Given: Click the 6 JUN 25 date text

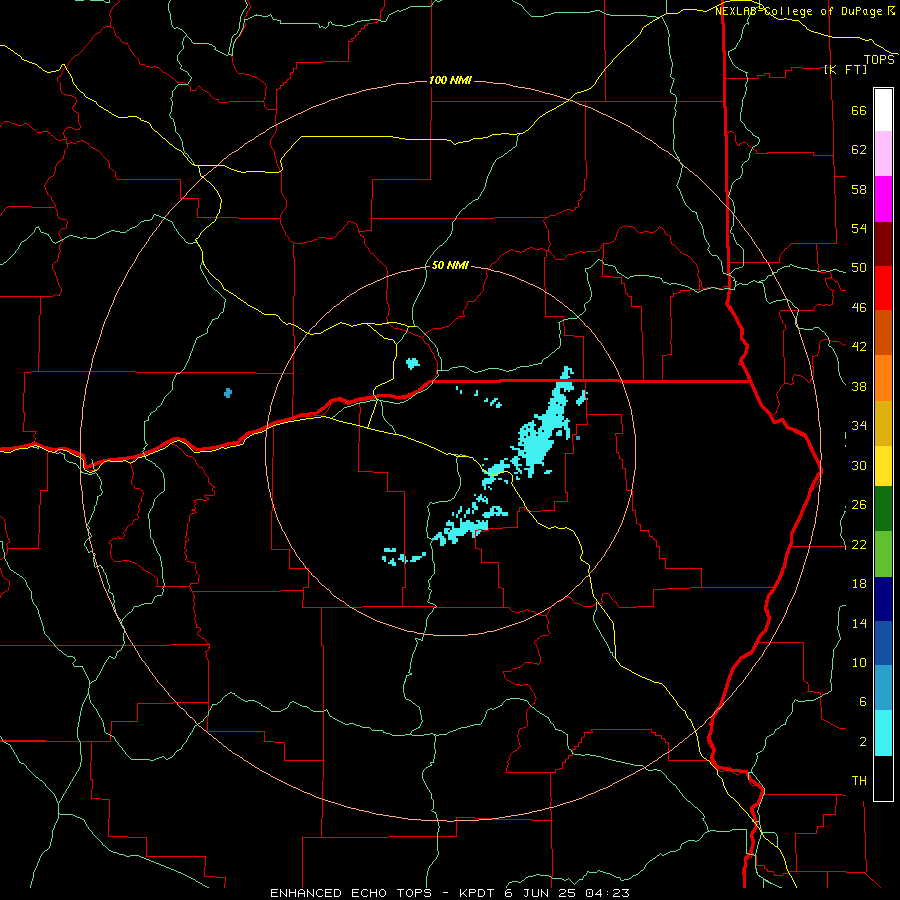Looking at the screenshot, I should (x=541, y=893).
